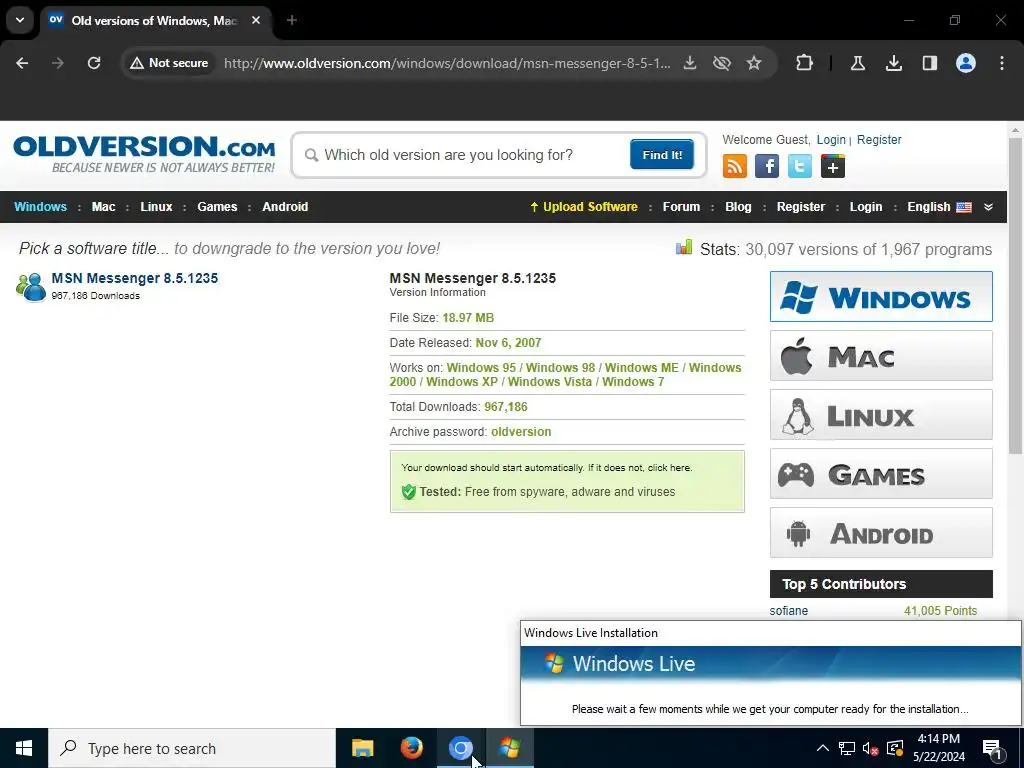Image resolution: width=1024 pixels, height=768 pixels.
Task: Click the MSN Messenger buddies icon
Action: [31, 287]
